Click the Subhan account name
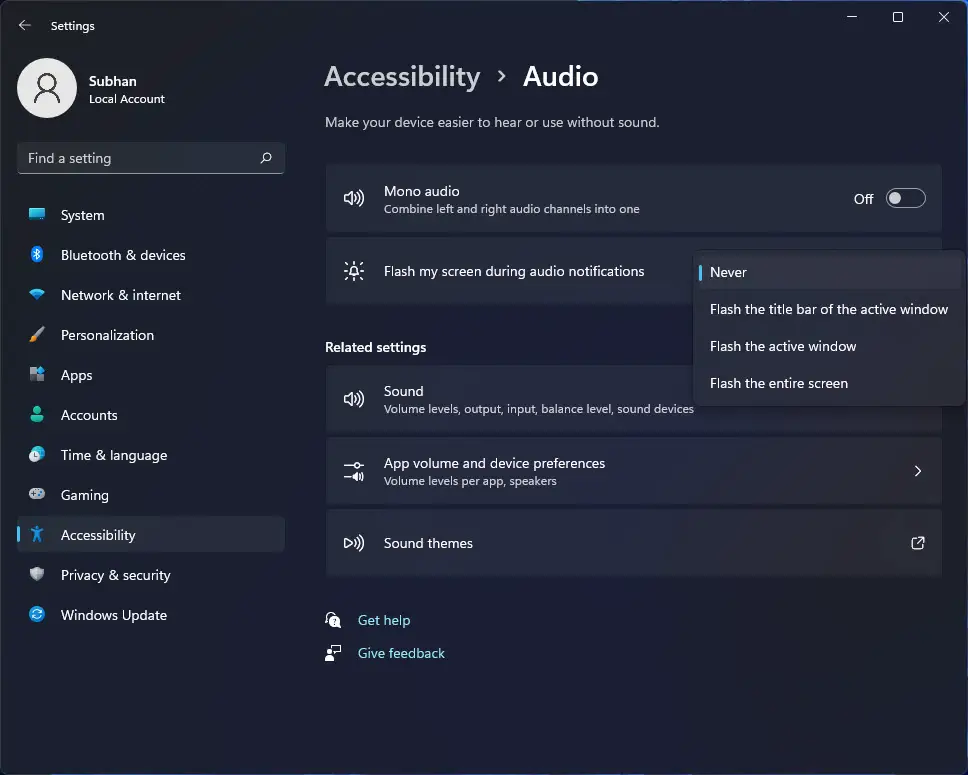This screenshot has height=775, width=968. (x=112, y=81)
